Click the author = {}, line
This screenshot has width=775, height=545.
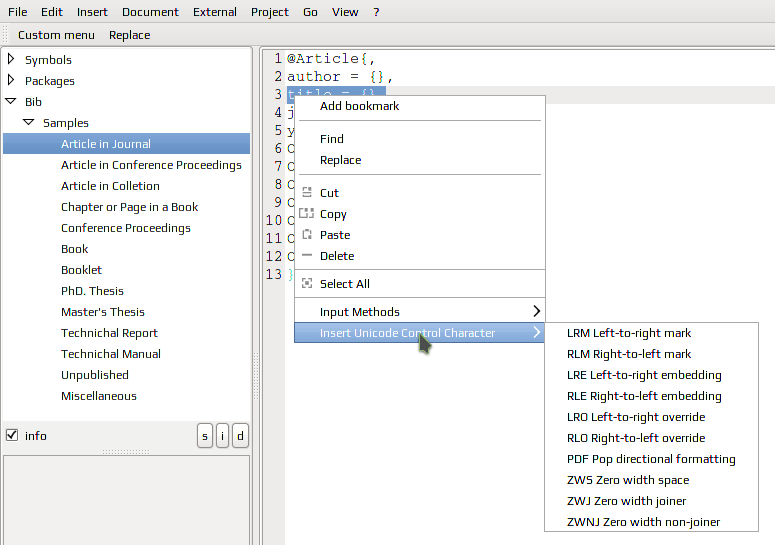(x=340, y=77)
